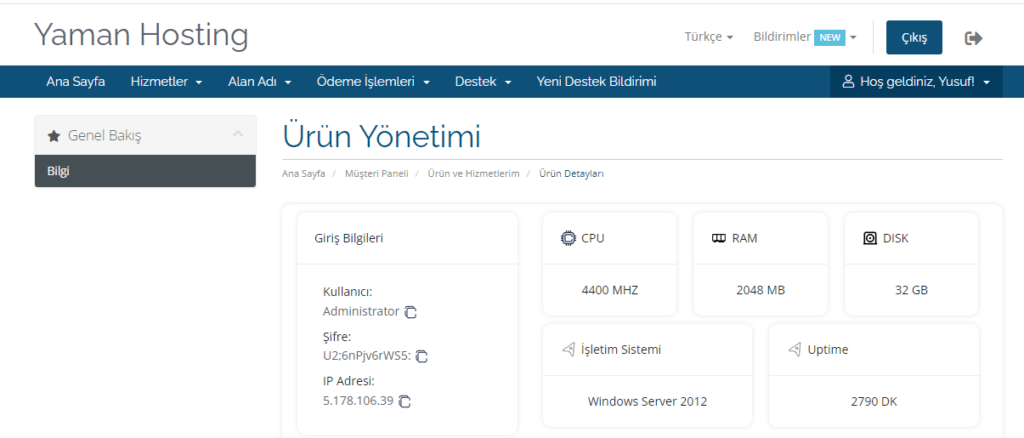Expand the Alan Adı menu

point(259,82)
